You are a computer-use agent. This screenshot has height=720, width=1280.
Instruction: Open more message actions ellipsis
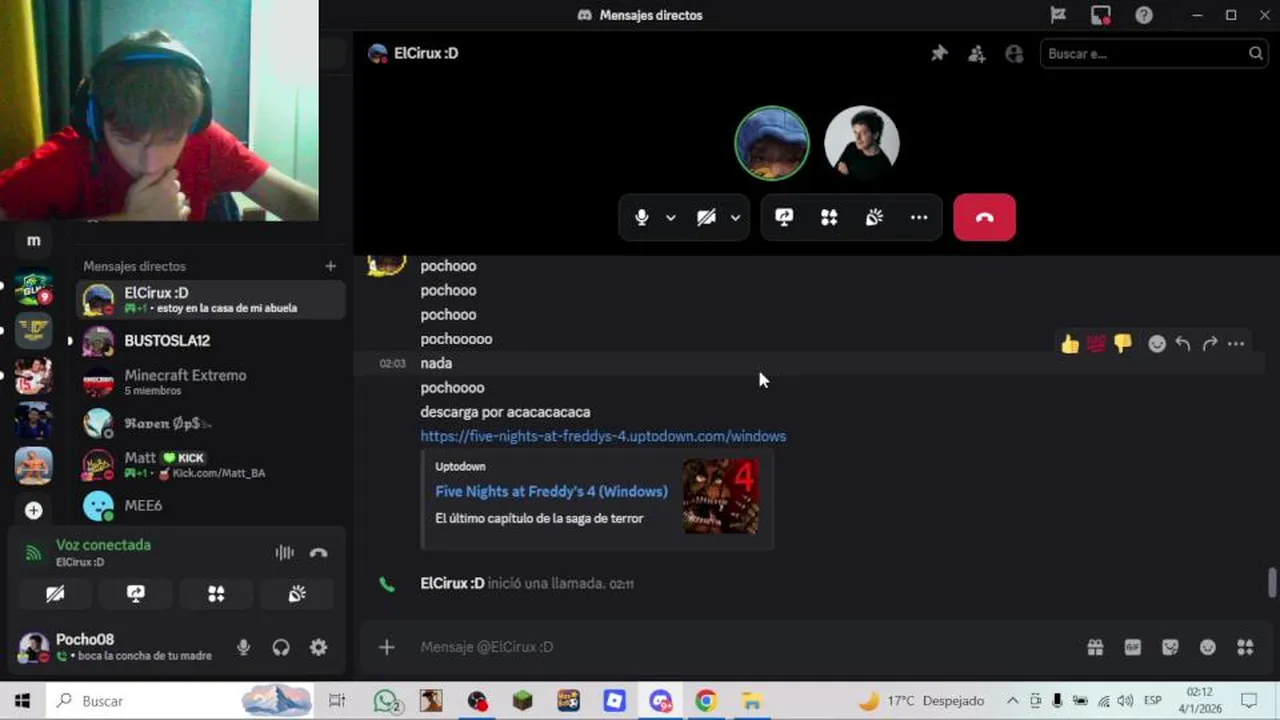(x=1236, y=344)
